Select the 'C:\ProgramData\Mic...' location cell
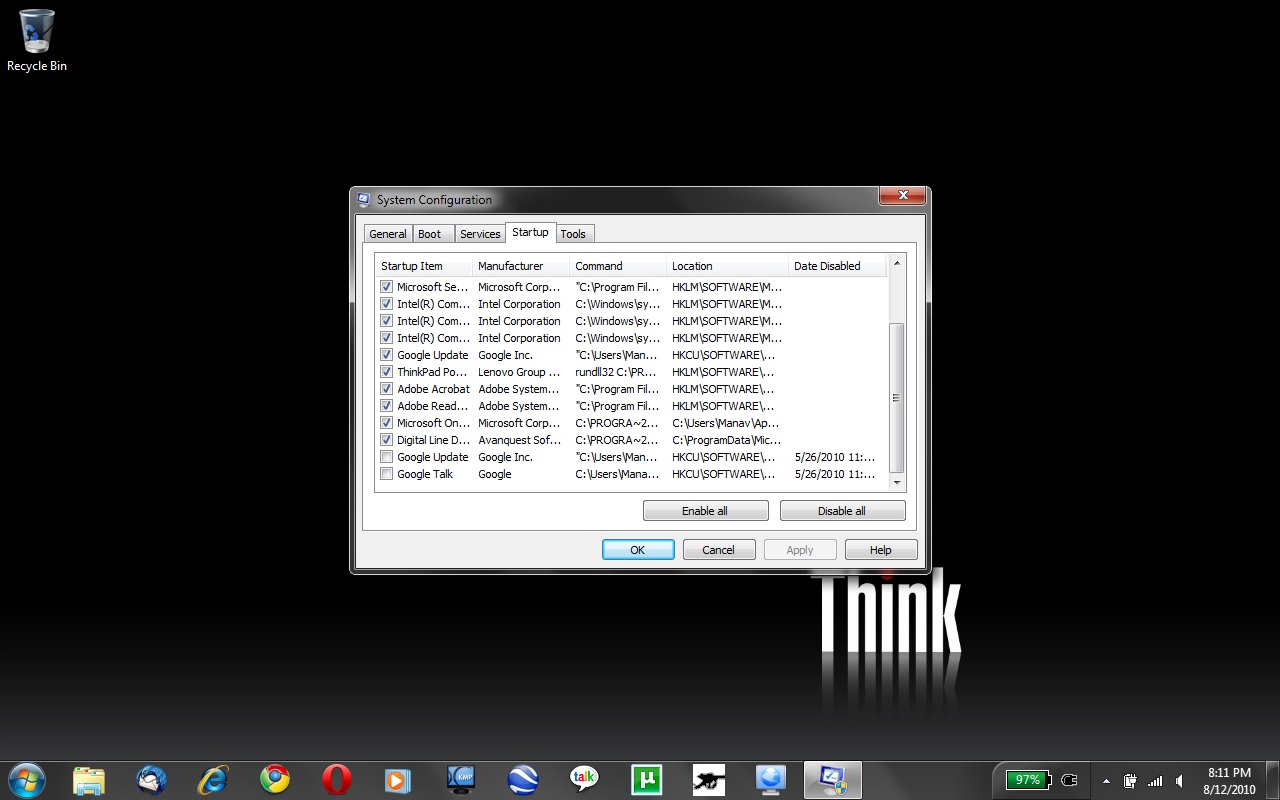 pyautogui.click(x=727, y=440)
